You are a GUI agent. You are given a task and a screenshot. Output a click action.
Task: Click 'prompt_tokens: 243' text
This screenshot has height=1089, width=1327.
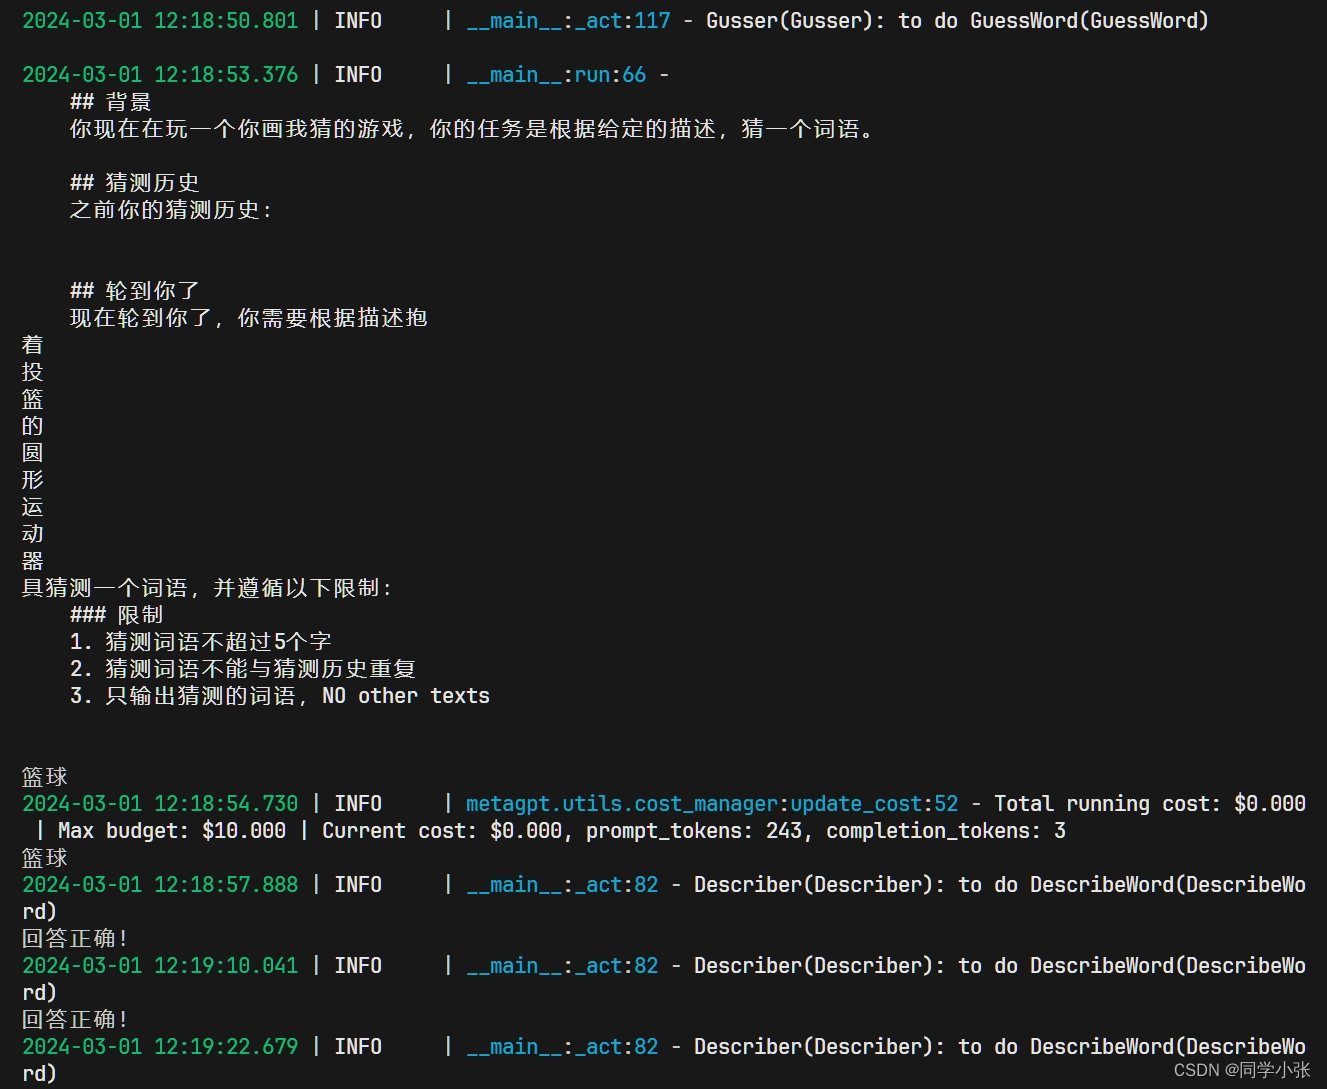point(694,831)
